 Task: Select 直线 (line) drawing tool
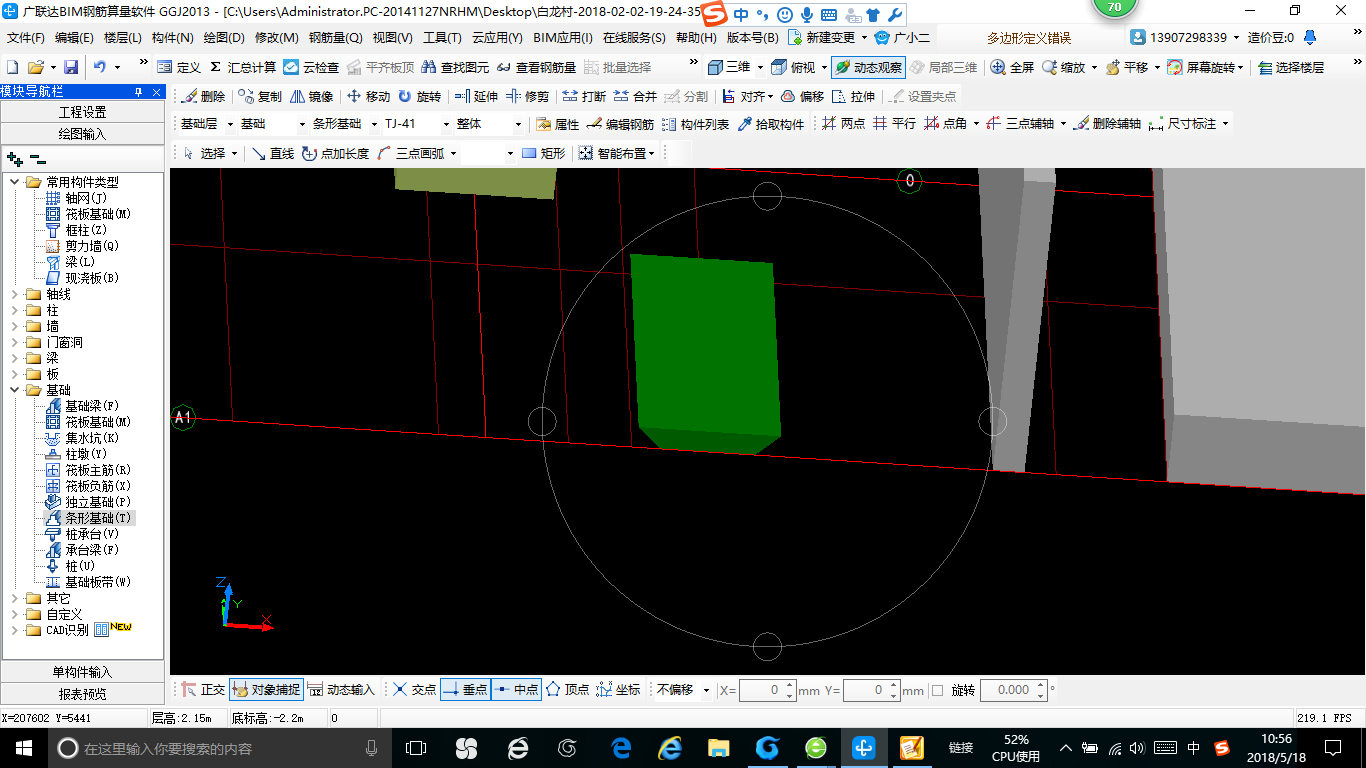click(273, 153)
